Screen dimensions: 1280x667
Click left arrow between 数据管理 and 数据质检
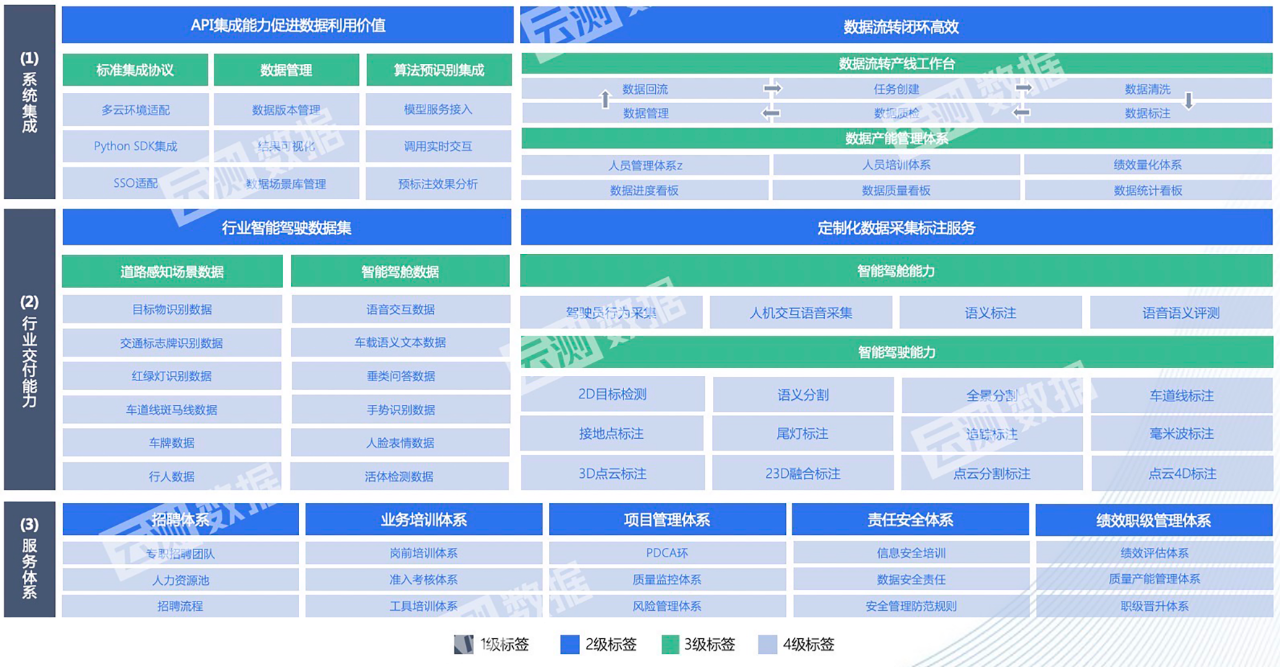[771, 113]
